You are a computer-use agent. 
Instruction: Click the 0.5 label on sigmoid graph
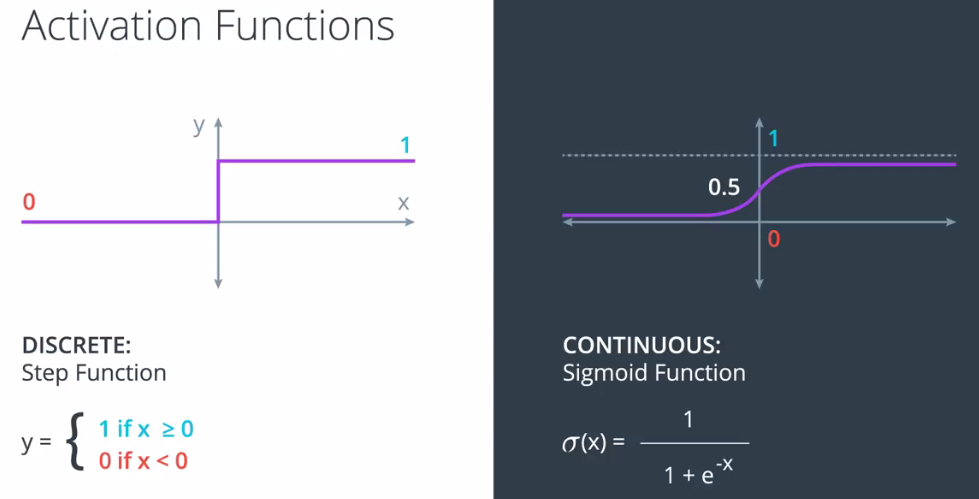[724, 187]
